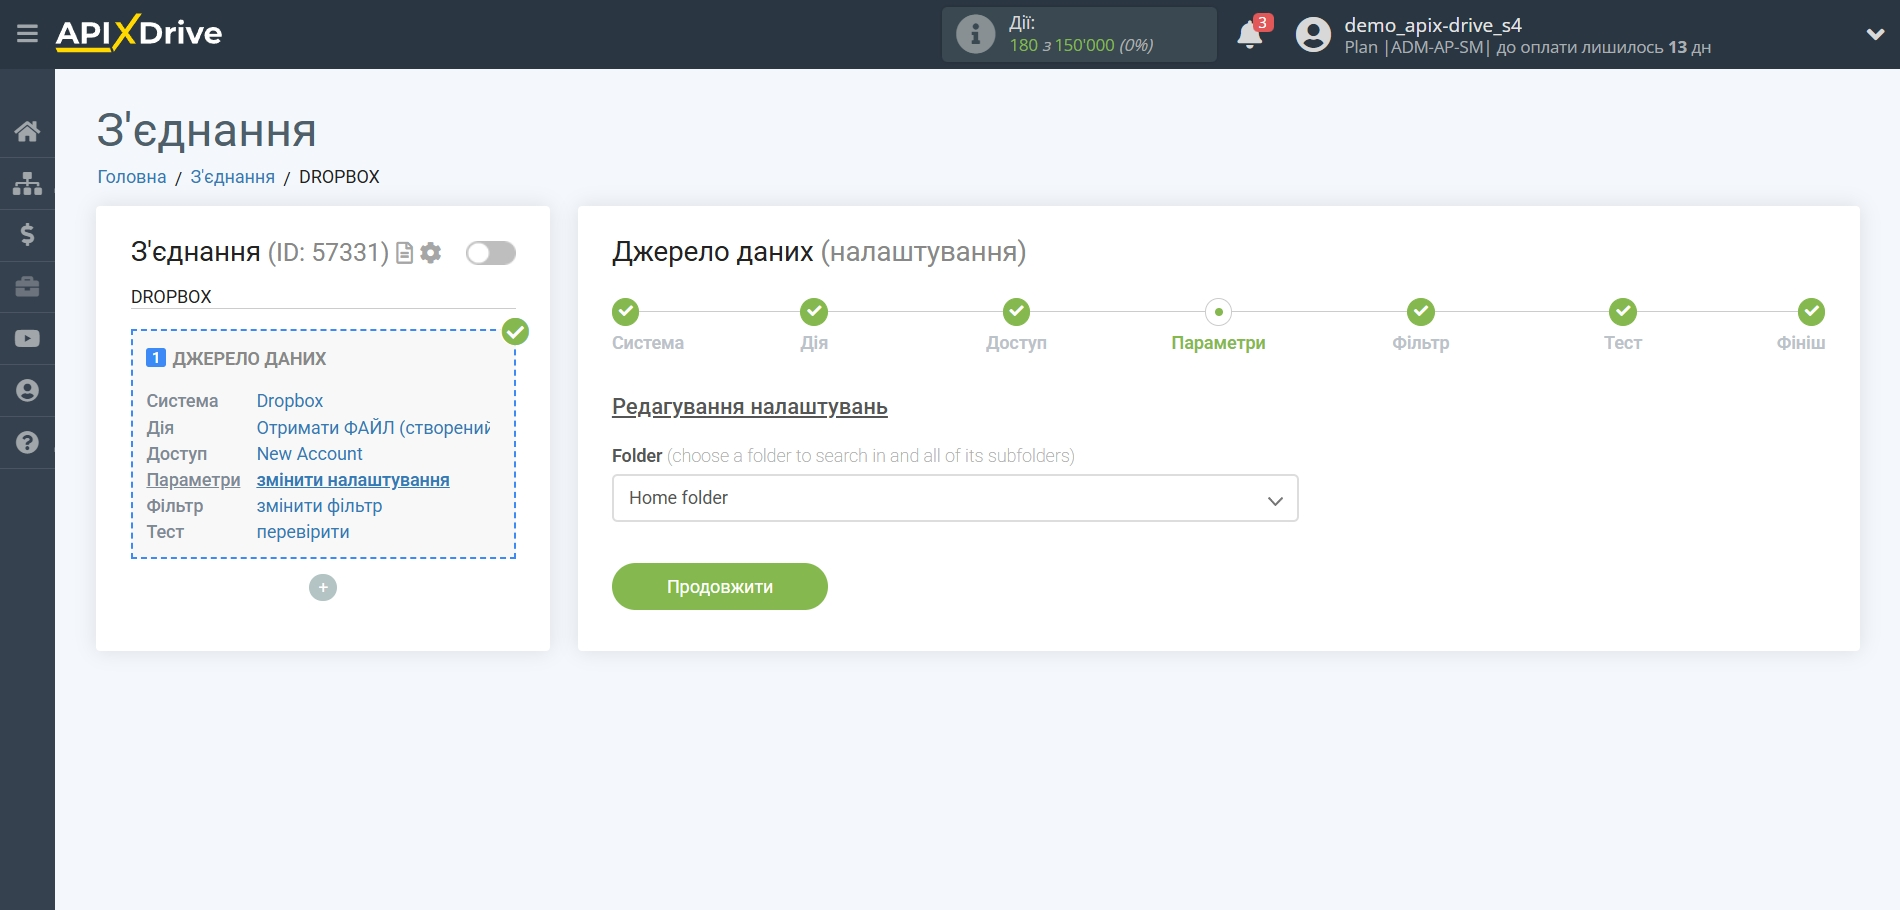This screenshot has width=1900, height=910.
Task: Open notifications via the bell icon
Action: [1249, 33]
